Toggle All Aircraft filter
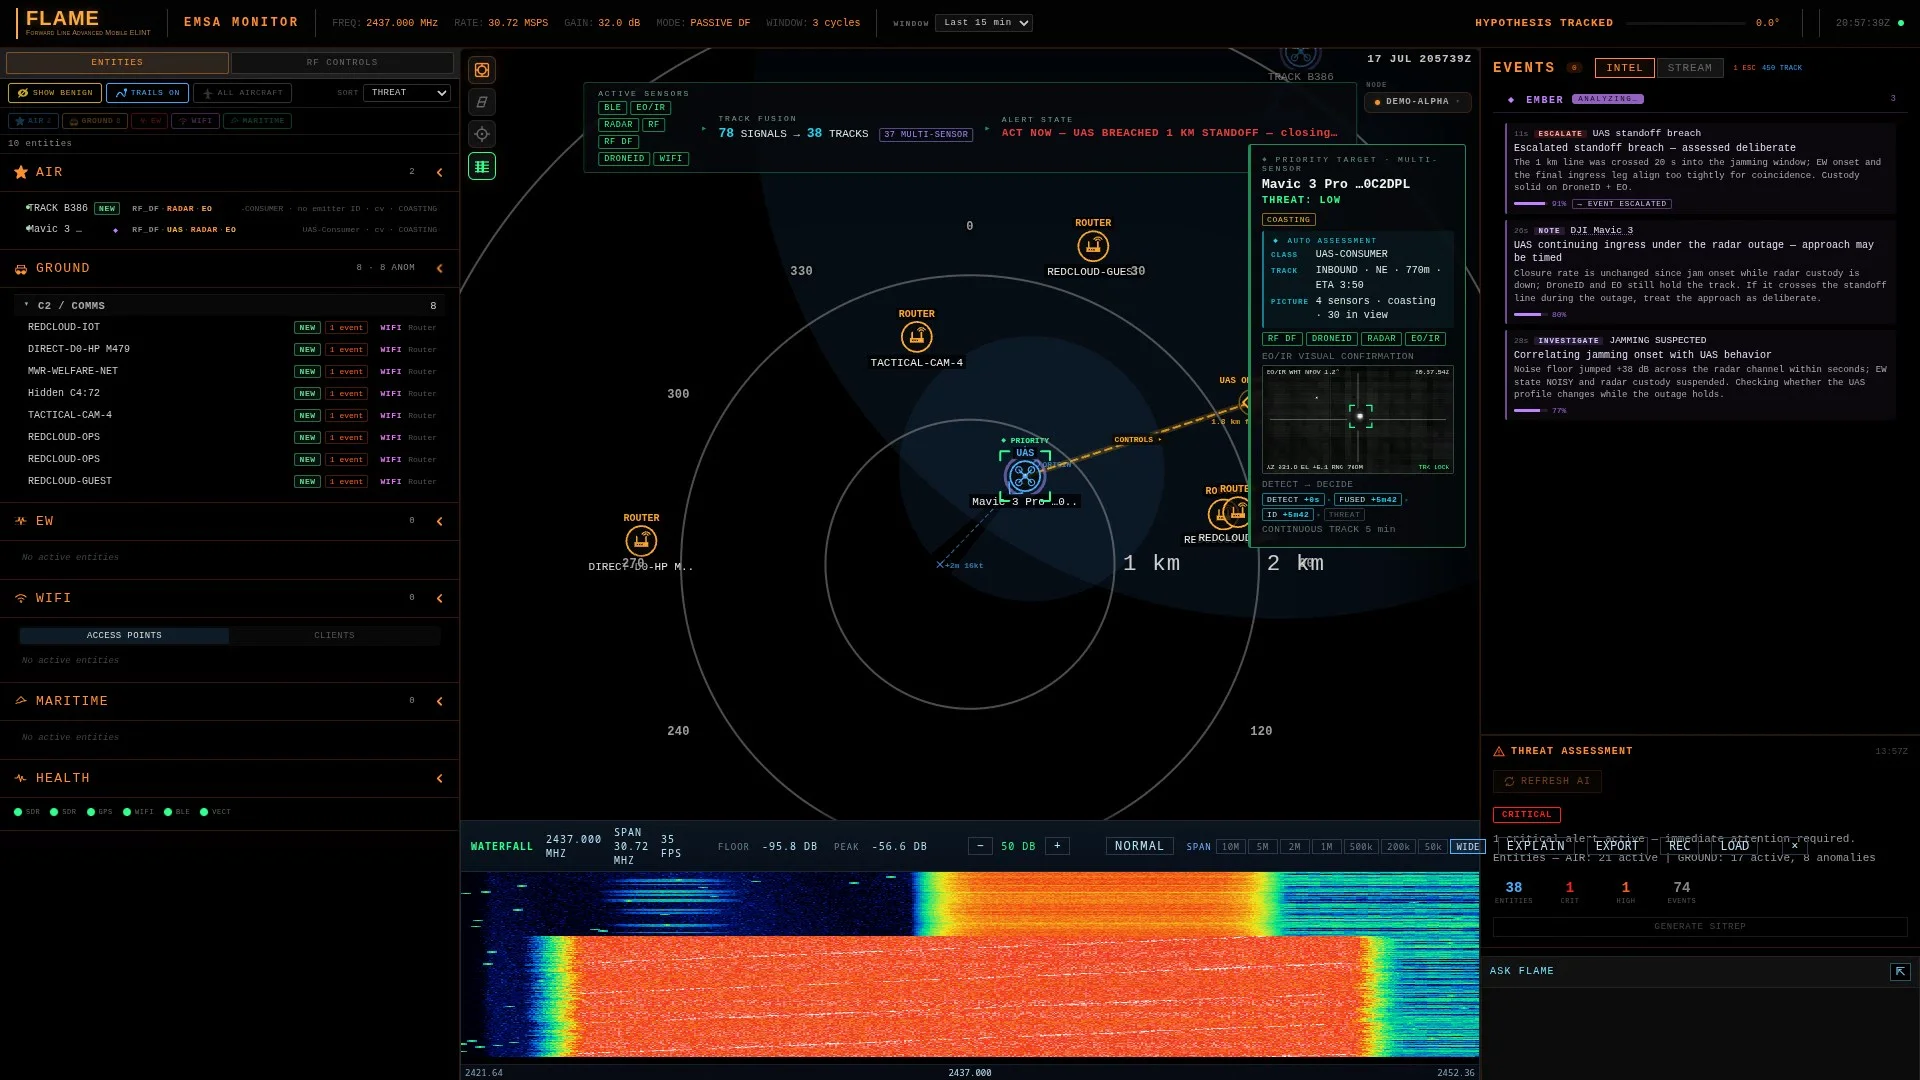The width and height of the screenshot is (1920, 1080). click(242, 93)
